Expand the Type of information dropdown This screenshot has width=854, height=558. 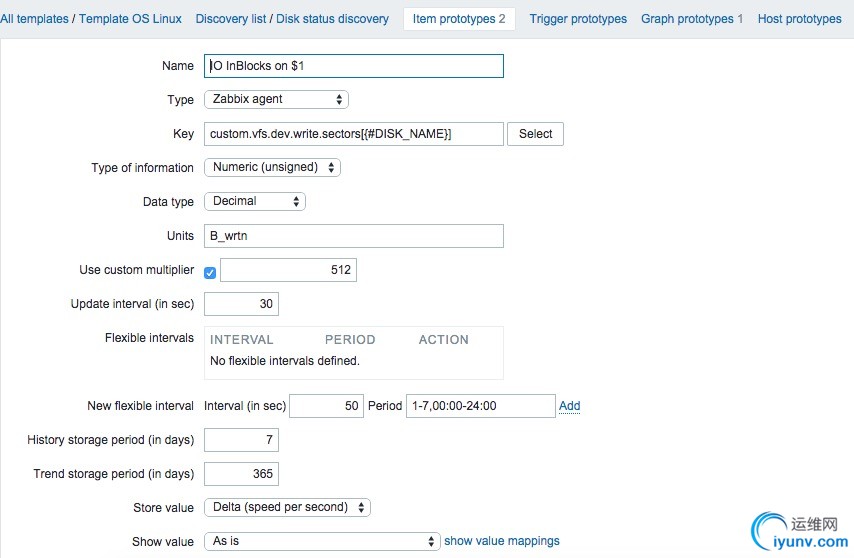(272, 168)
